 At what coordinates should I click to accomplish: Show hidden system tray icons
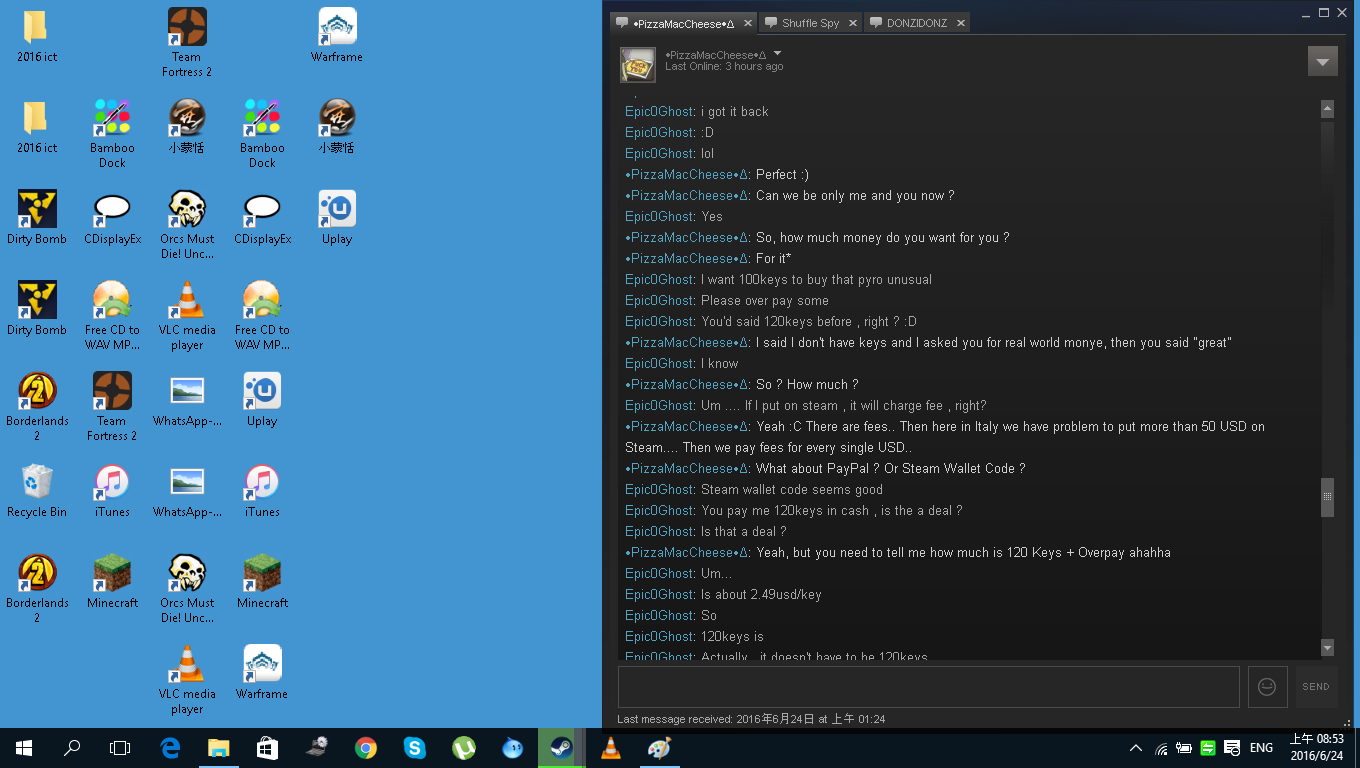(1136, 748)
